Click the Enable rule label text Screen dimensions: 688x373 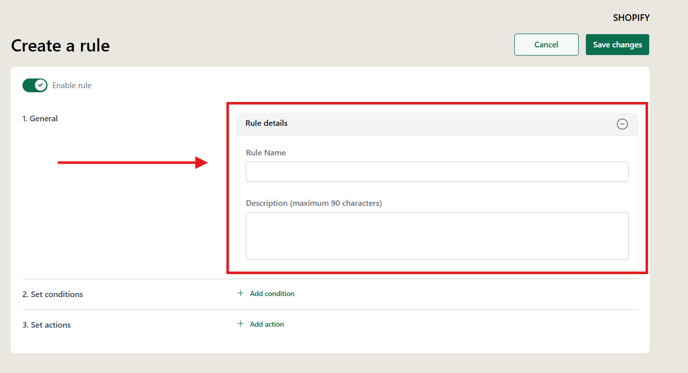[72, 86]
